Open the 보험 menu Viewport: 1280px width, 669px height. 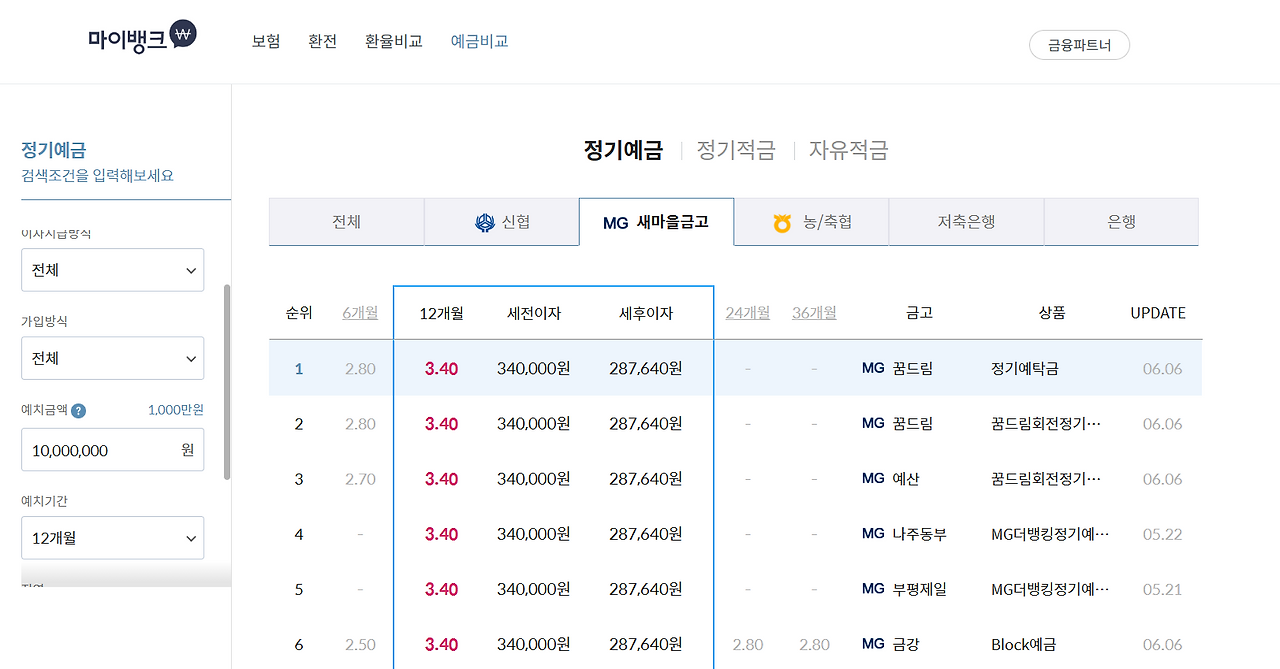click(x=266, y=41)
